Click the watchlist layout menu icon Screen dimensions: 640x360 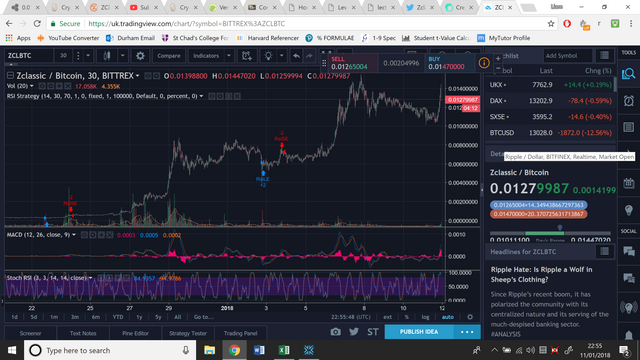click(604, 55)
